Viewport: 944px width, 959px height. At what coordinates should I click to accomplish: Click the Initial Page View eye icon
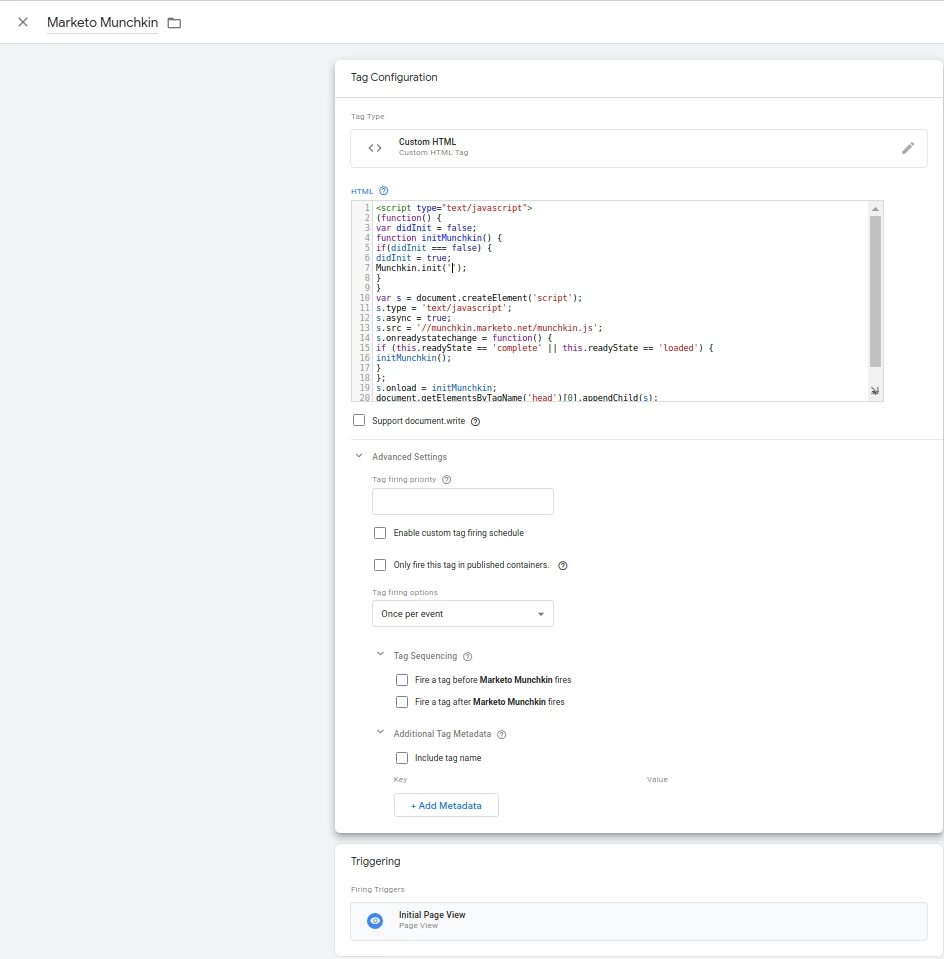coord(375,920)
